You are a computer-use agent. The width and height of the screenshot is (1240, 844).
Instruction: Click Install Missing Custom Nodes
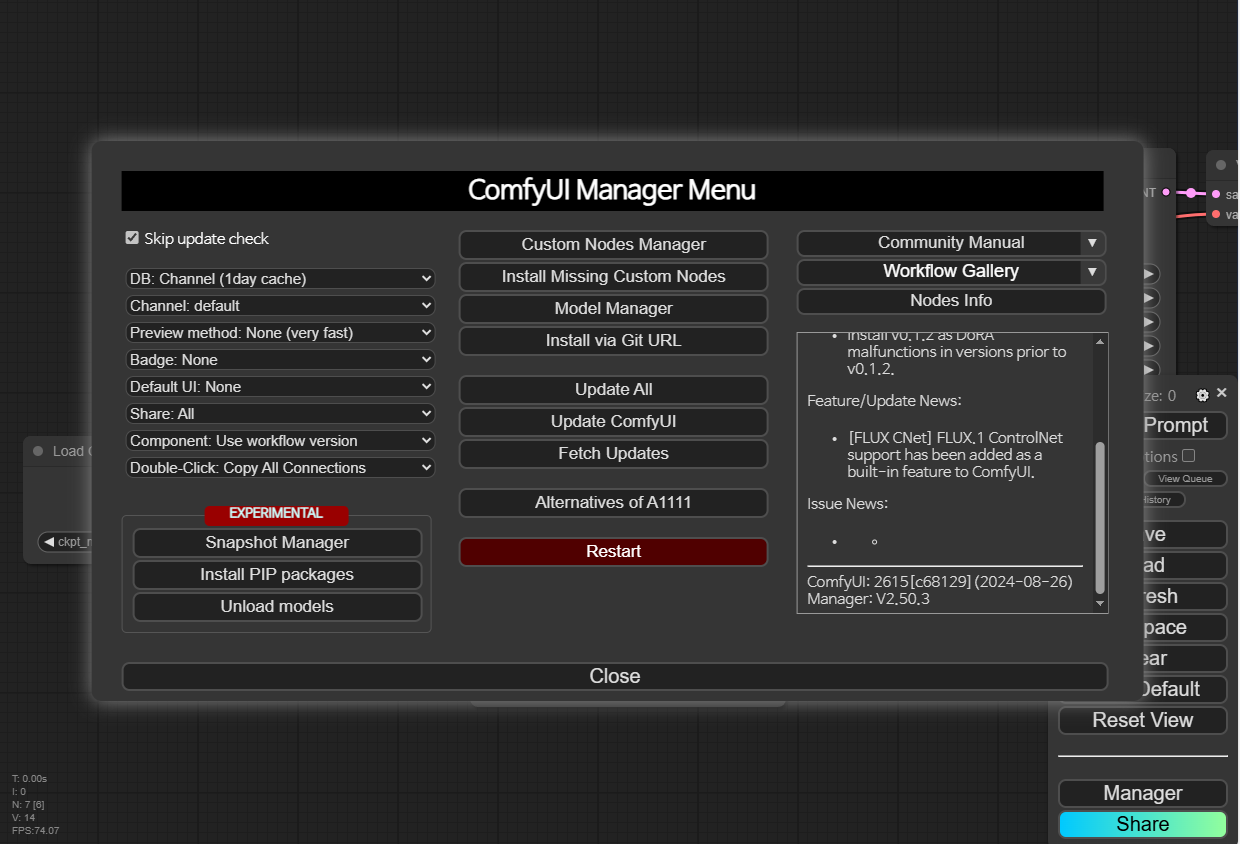click(614, 277)
